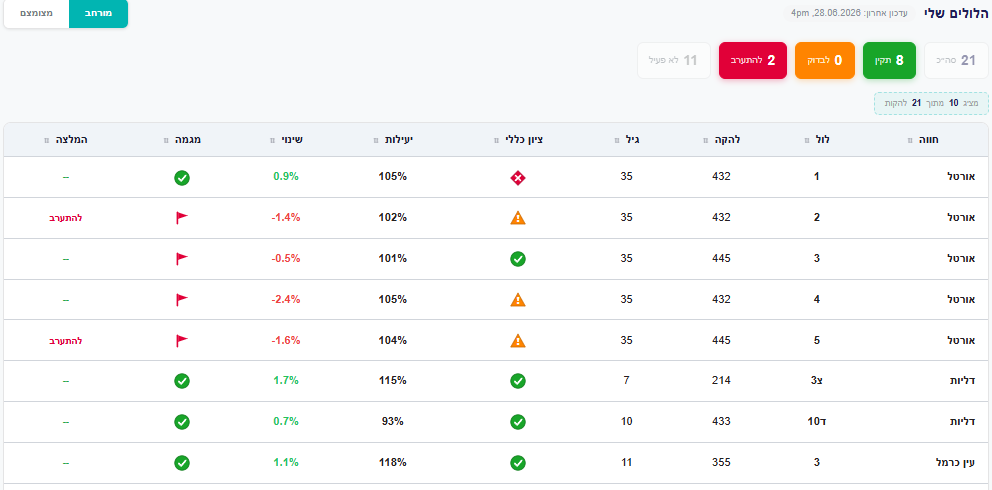Click the עדכון אחרון timestamp label

[851, 13]
